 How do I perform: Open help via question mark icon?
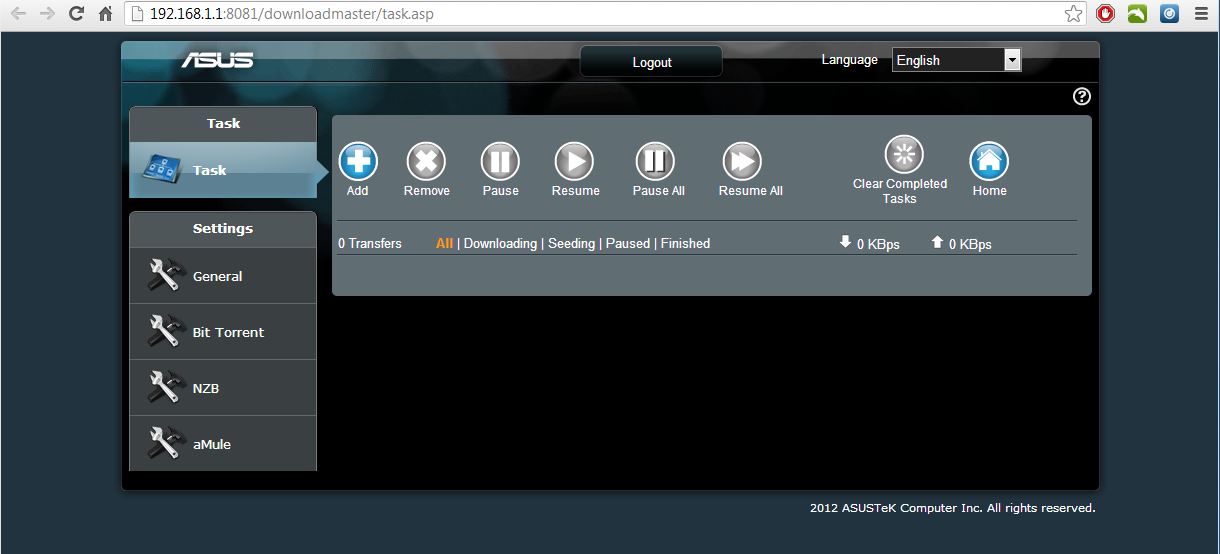click(x=1081, y=96)
